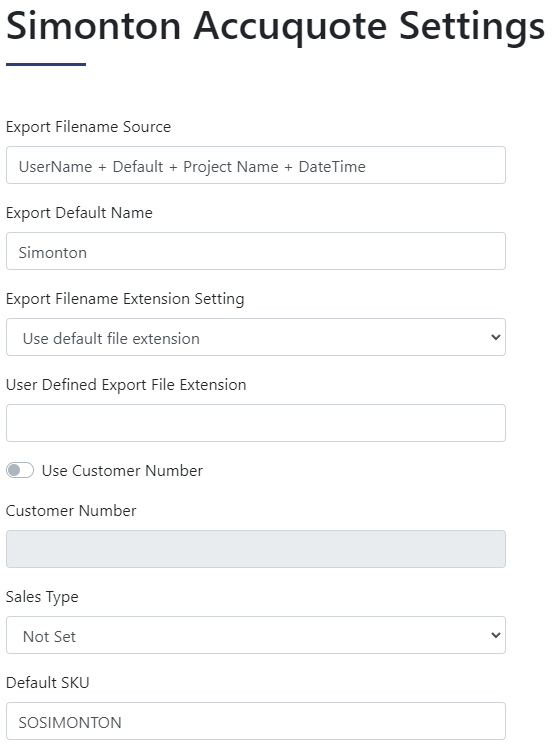552x744 pixels.
Task: Click the Export Default Name label
Action: (x=79, y=213)
